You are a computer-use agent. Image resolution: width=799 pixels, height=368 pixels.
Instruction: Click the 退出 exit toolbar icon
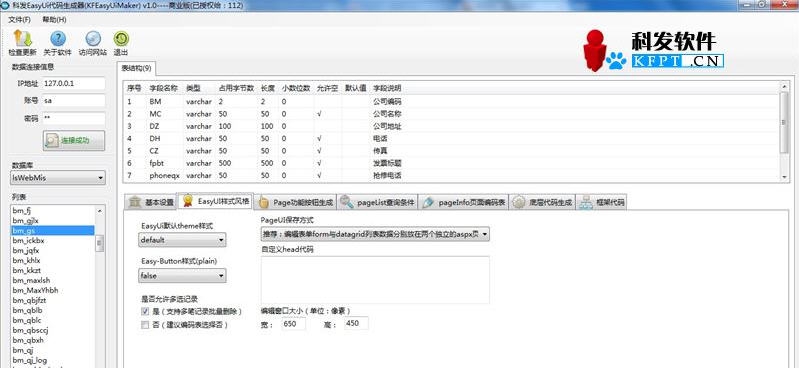pyautogui.click(x=121, y=39)
